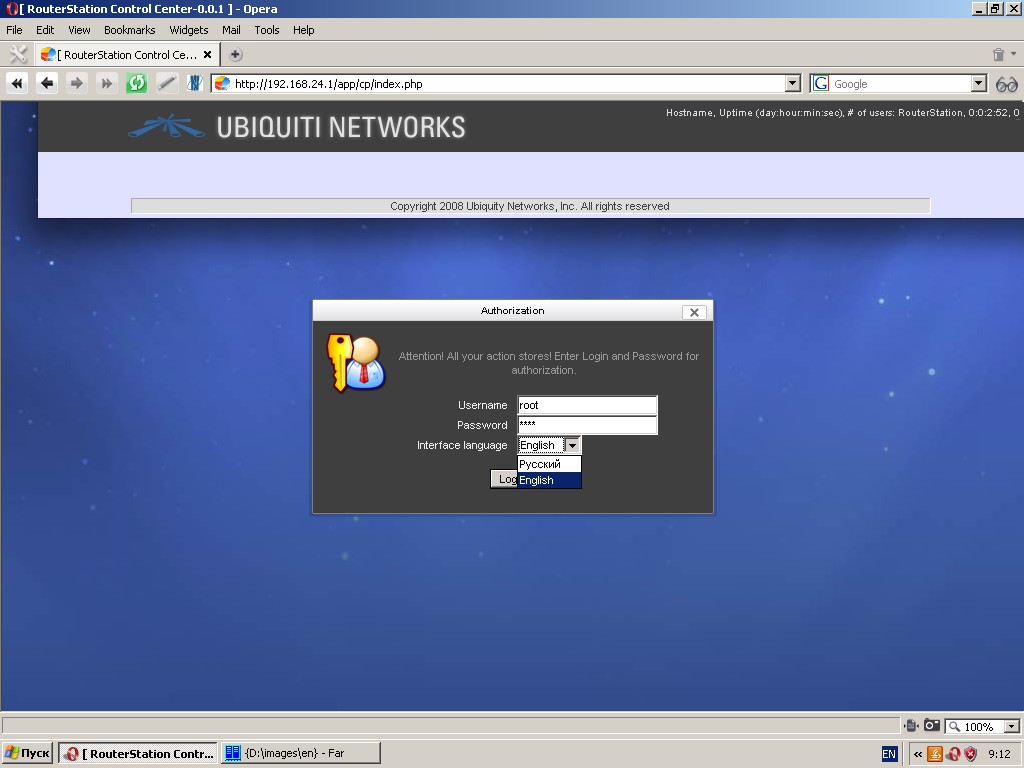Open the View menu
The height and width of the screenshot is (768, 1024).
point(79,30)
